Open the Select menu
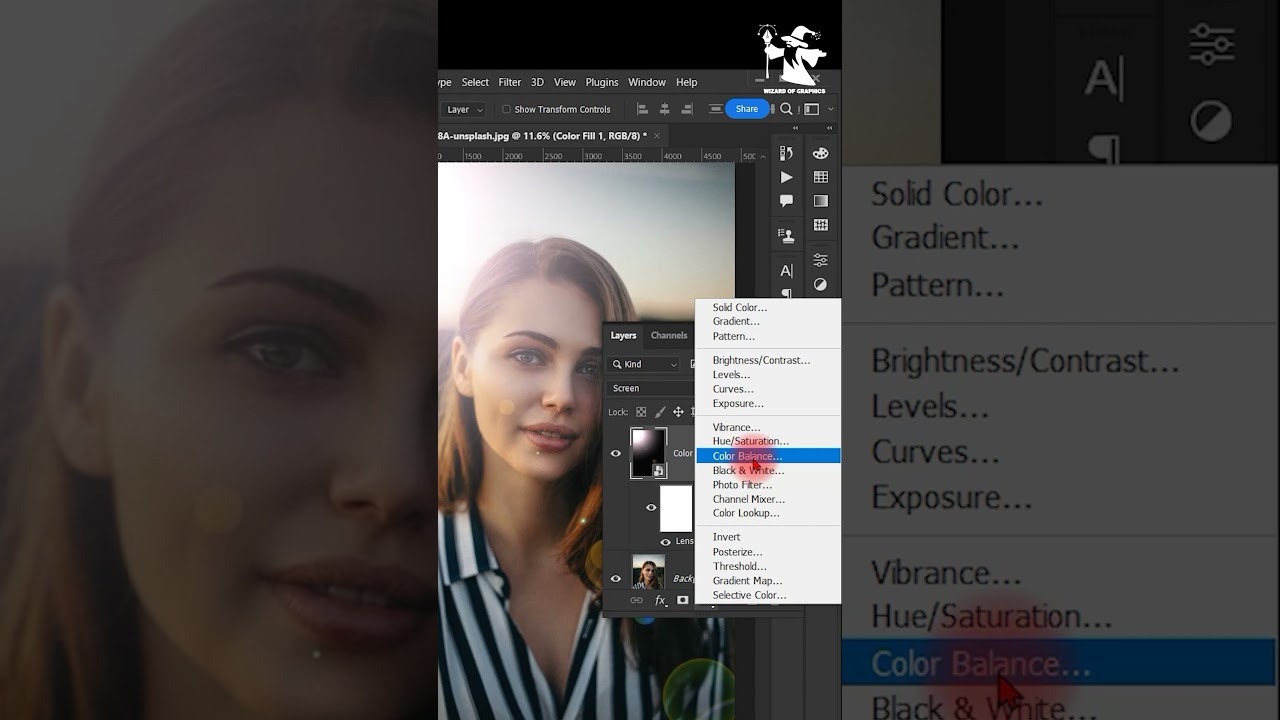Image resolution: width=1280 pixels, height=720 pixels. click(475, 82)
